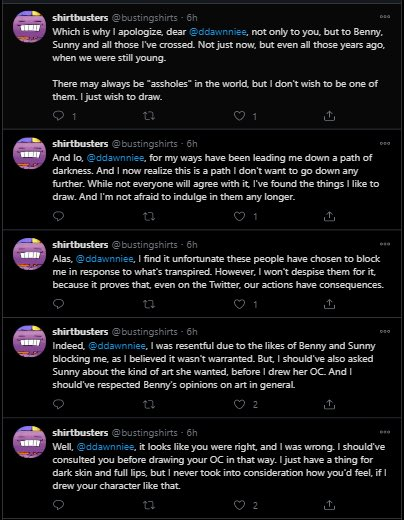Reply to the 'Which is why I apologize' tweet
Screen dimensions: 404x520
point(59,116)
